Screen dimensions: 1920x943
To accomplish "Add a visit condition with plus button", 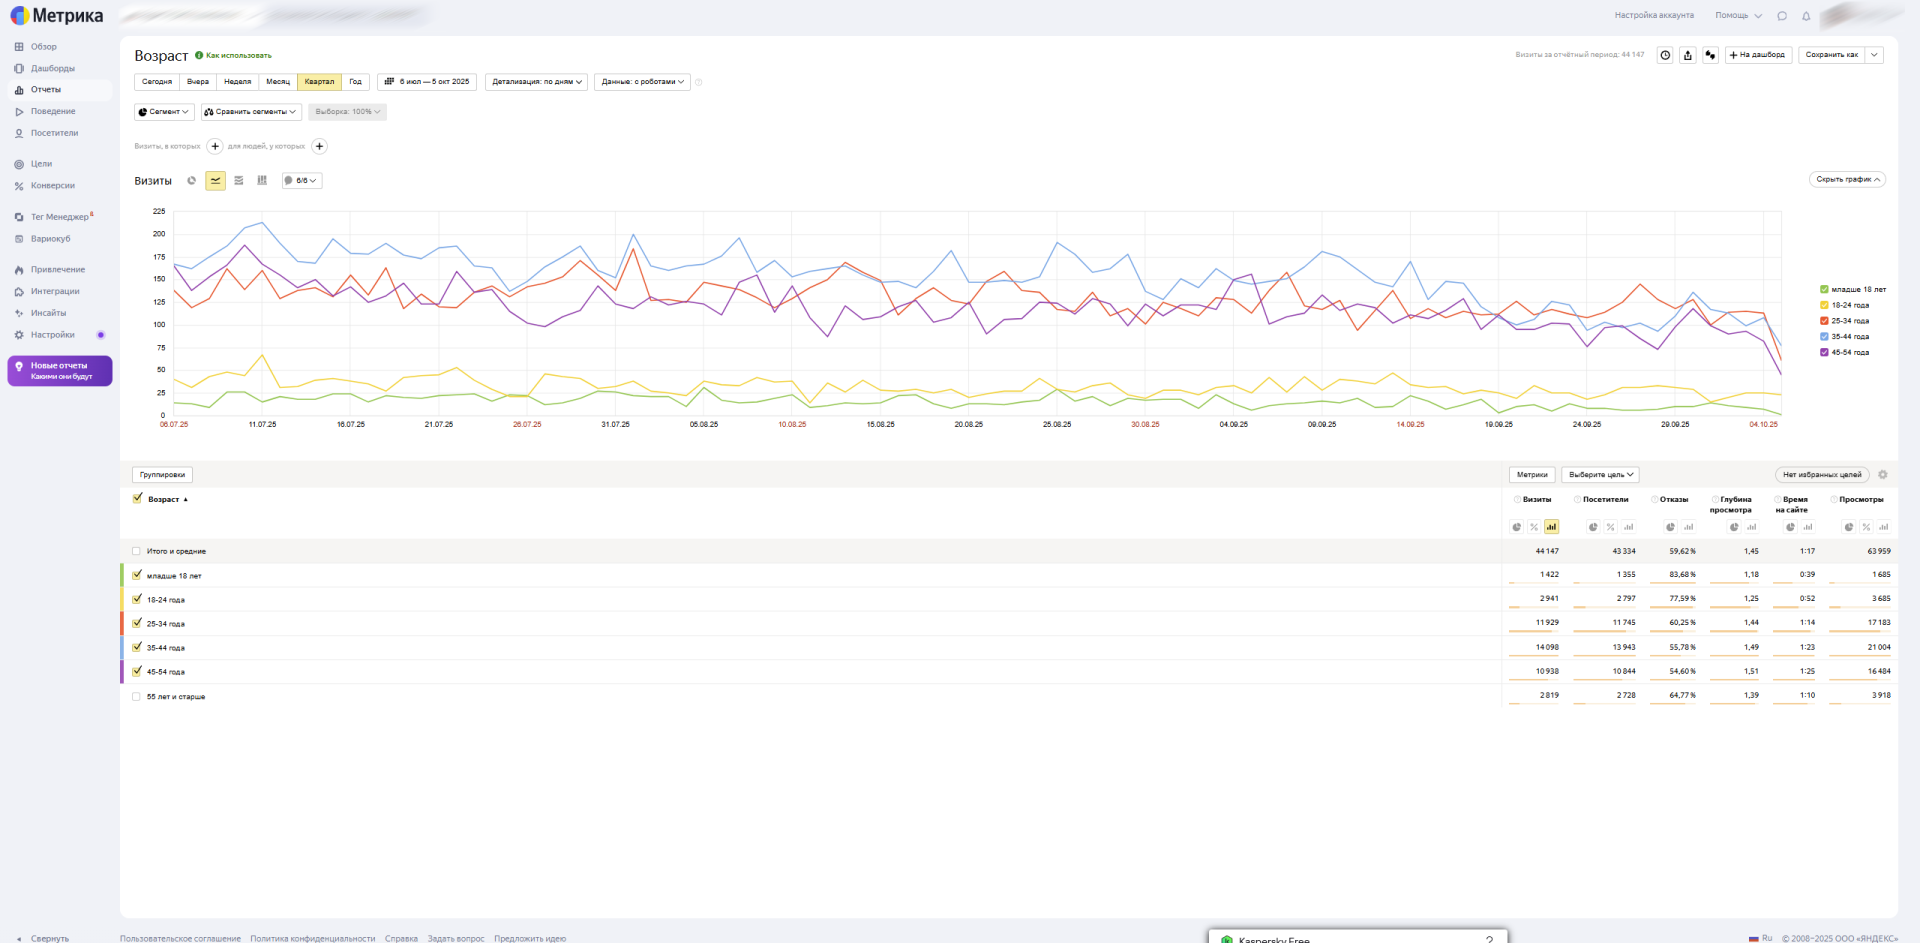I will point(215,147).
